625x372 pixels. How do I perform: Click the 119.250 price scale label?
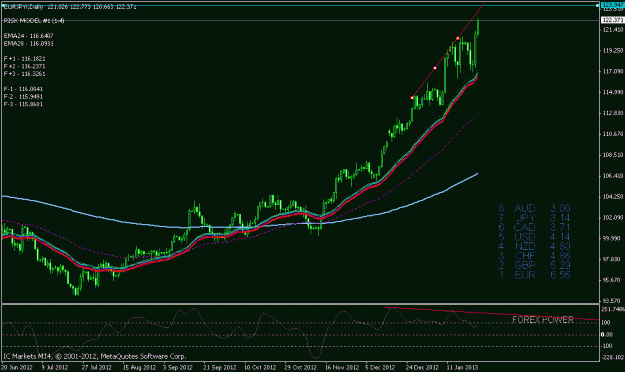[613, 51]
